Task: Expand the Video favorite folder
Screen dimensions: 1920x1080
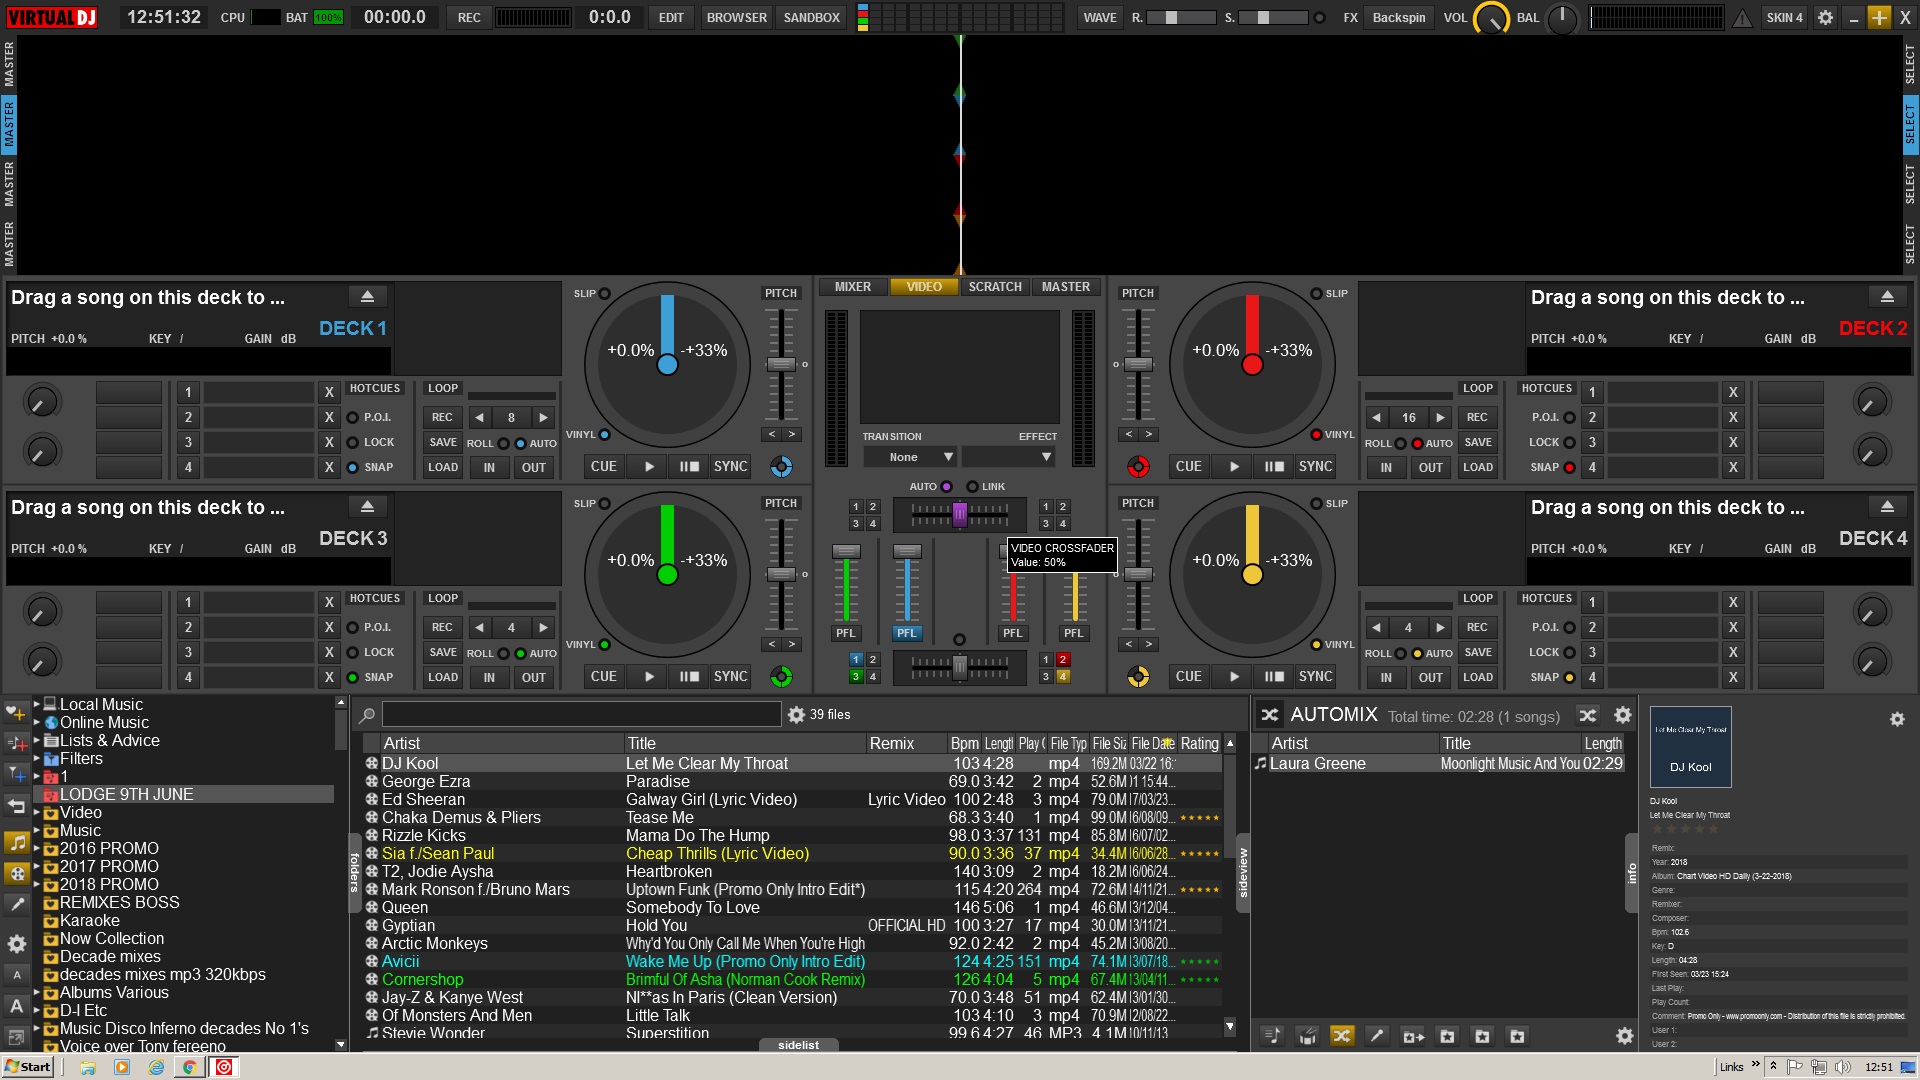Action: 37,813
